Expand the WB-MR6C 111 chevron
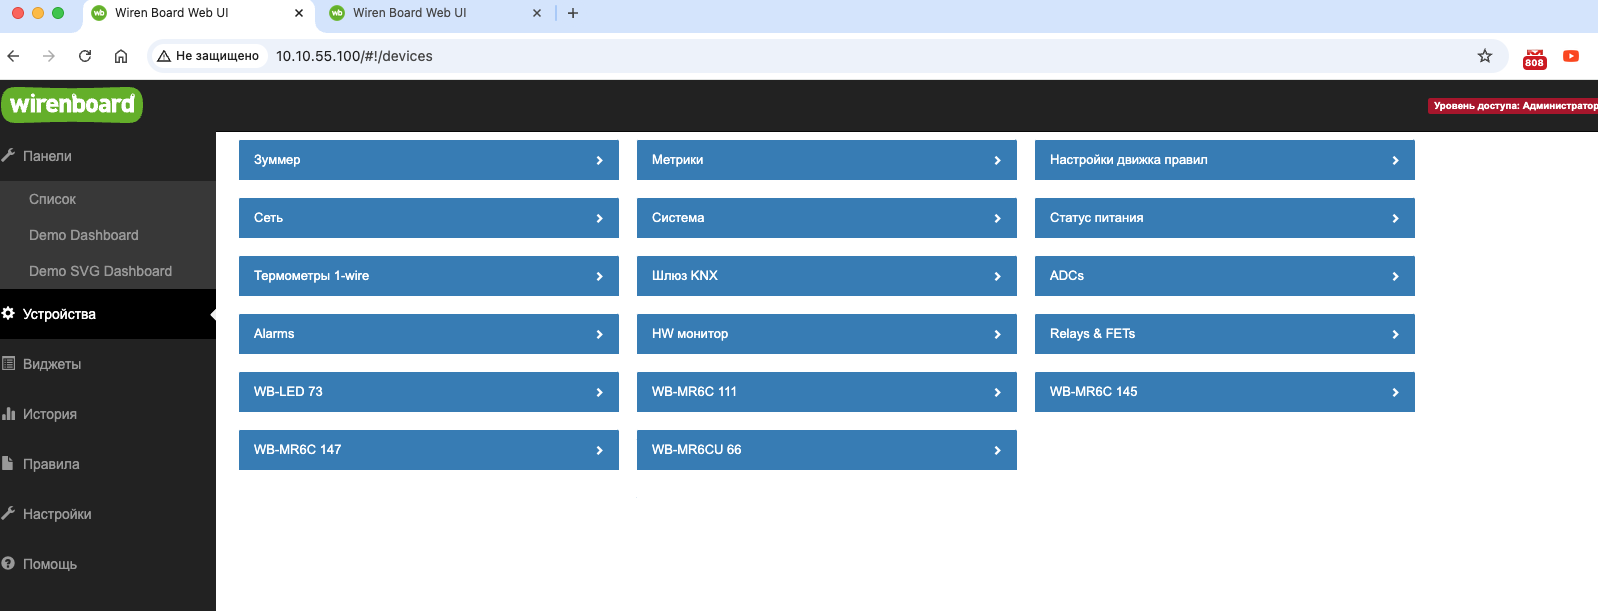Viewport: 1598px width, 611px height. click(997, 392)
